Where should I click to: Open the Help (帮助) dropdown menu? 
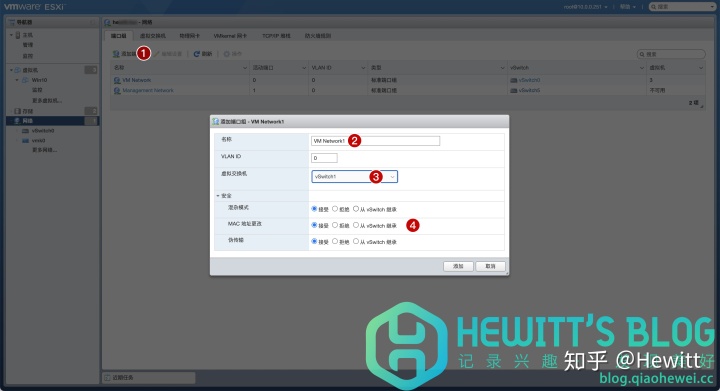click(628, 7)
